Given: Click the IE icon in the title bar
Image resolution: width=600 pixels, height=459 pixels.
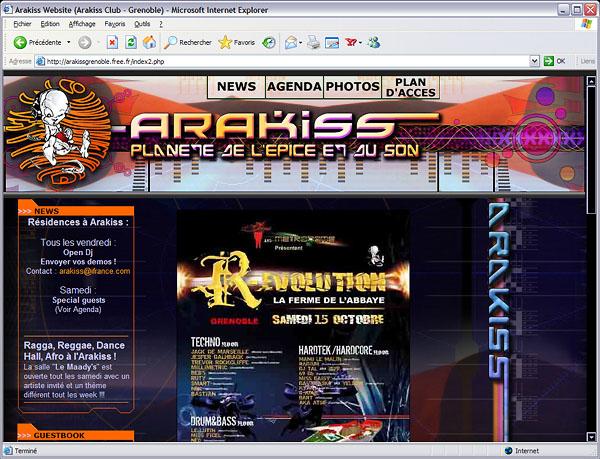Looking at the screenshot, I should (x=7, y=10).
